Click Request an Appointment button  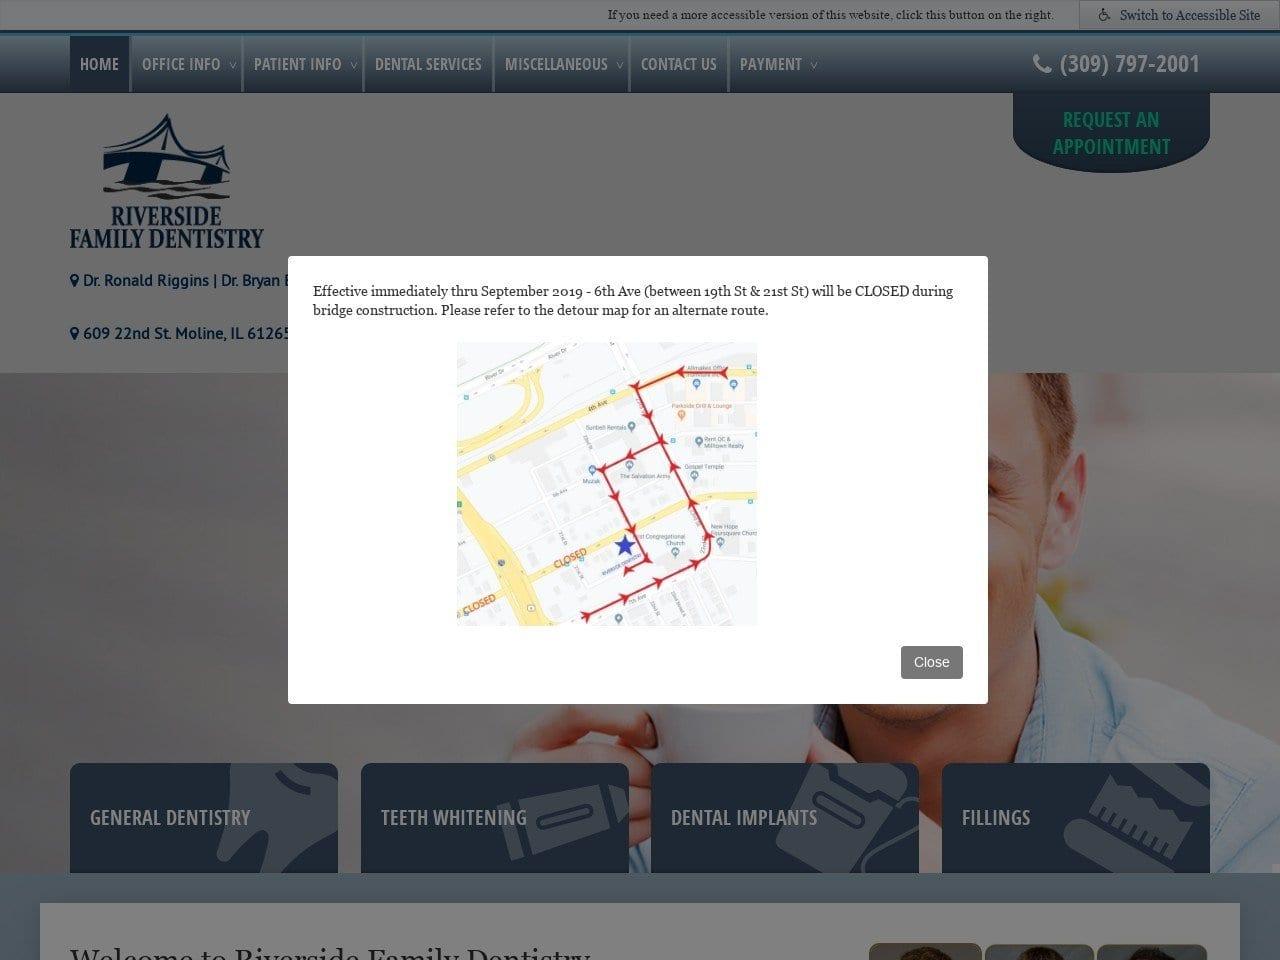1111,133
